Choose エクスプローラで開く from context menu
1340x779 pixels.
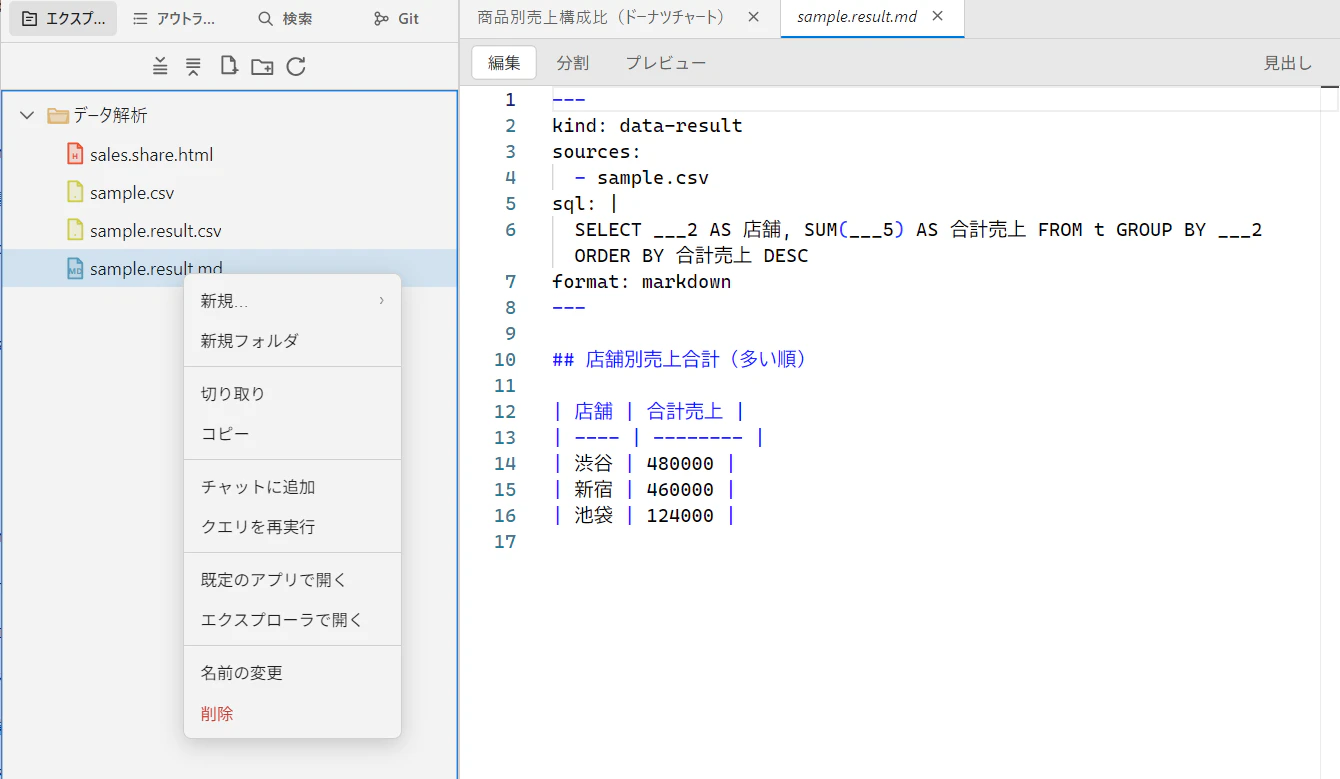292,620
